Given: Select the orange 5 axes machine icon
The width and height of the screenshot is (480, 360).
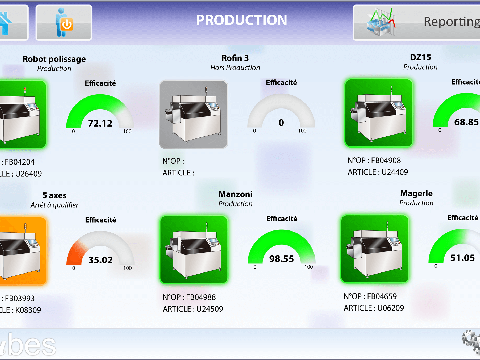Looking at the screenshot, I should pos(23,251).
